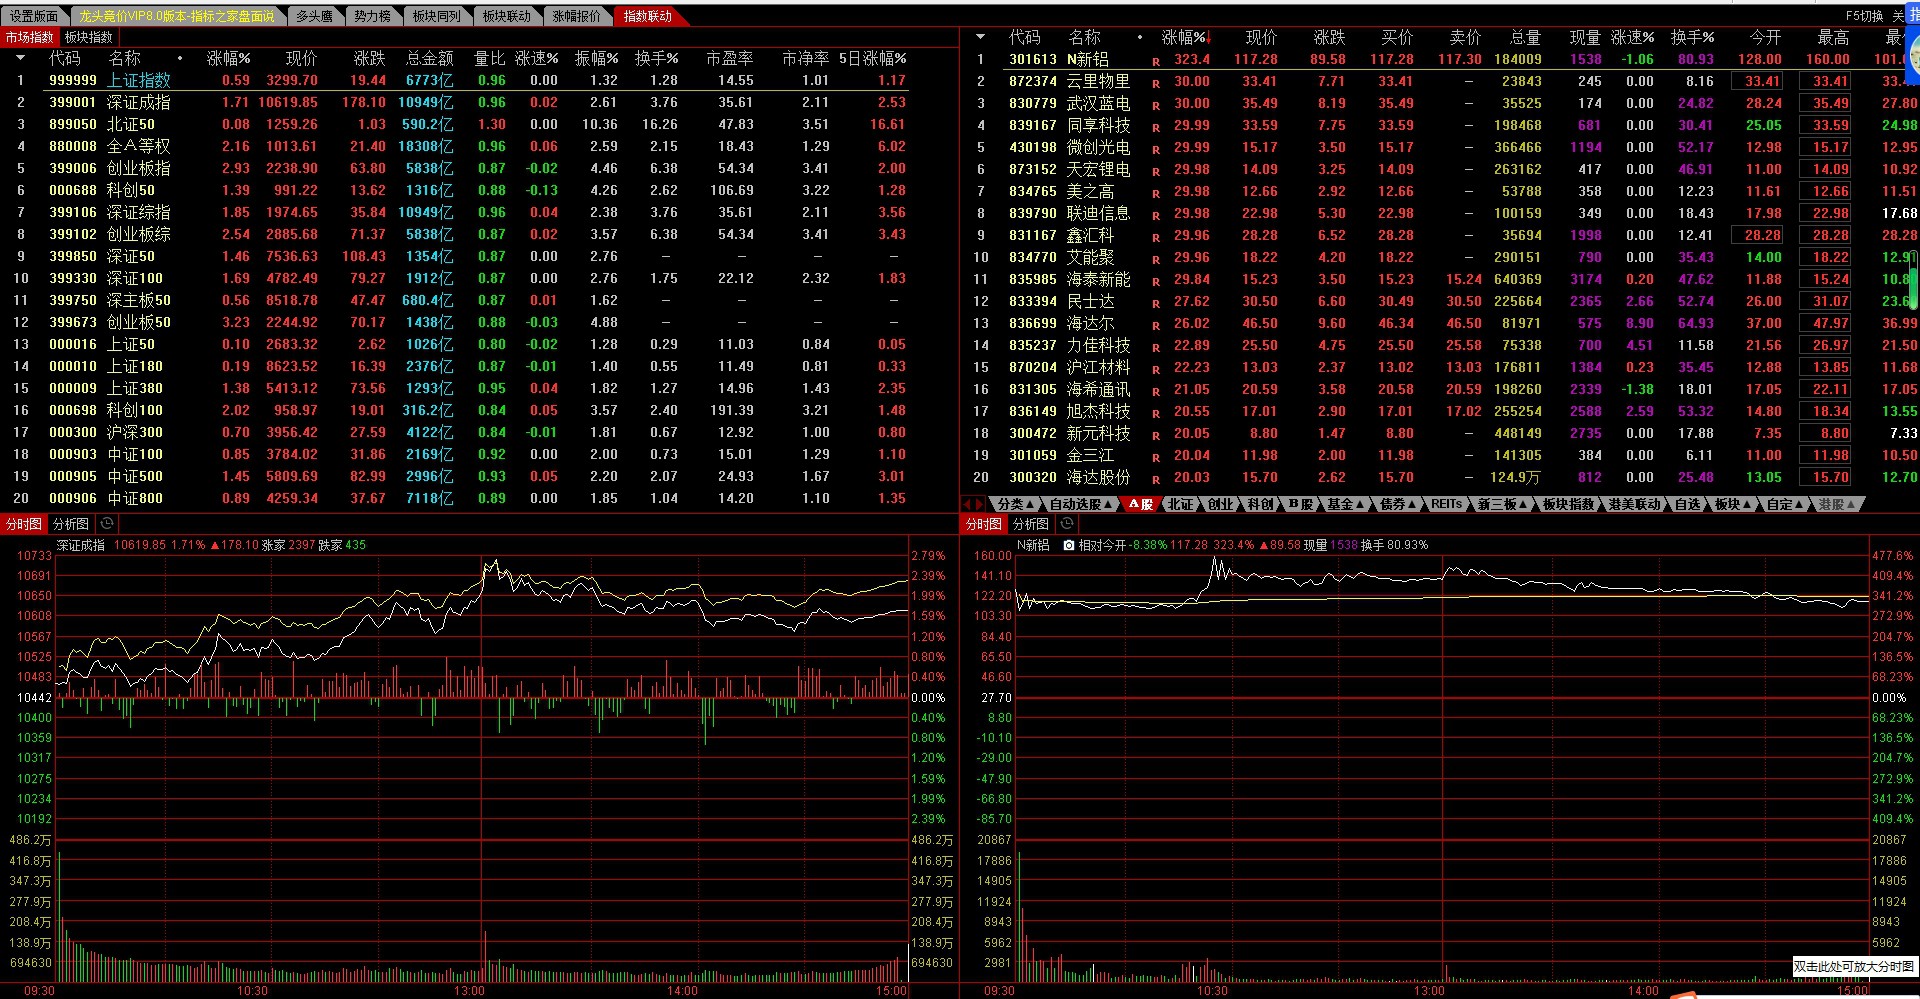Screen dimensions: 1920x999
Task: Click the left scroll arrow of bottom category tabs
Action: pyautogui.click(x=967, y=504)
